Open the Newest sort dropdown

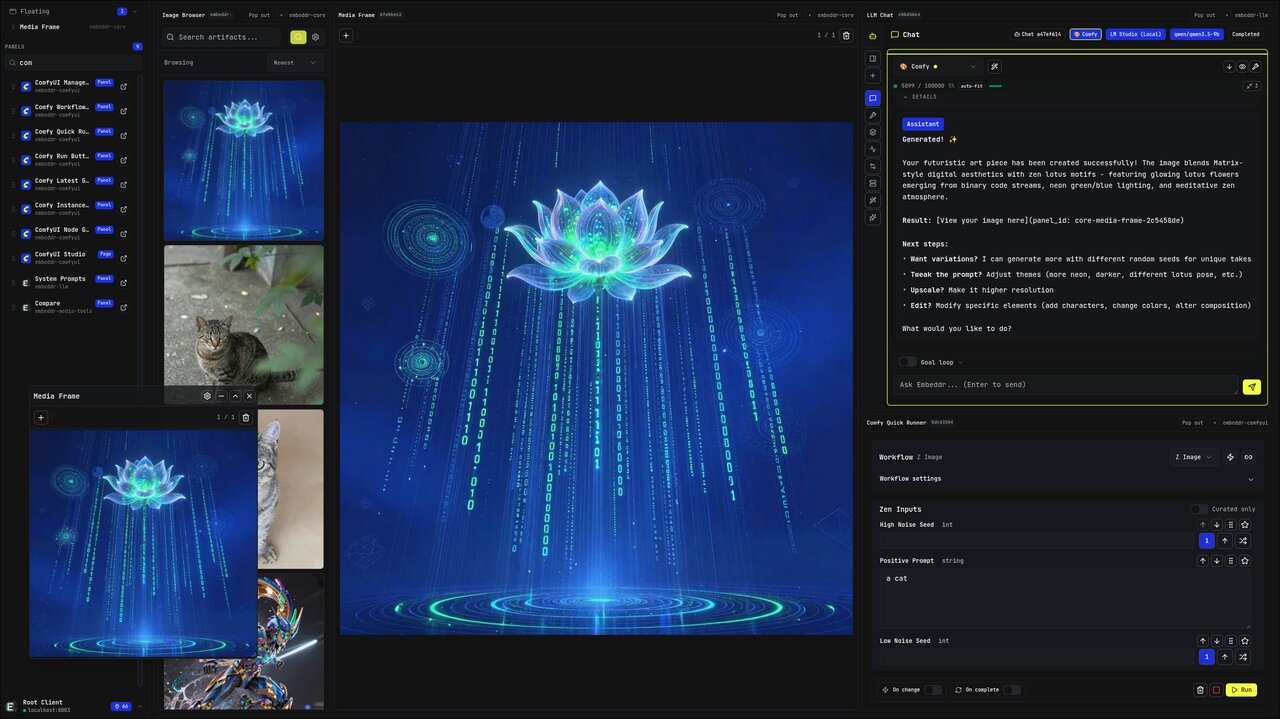[295, 63]
